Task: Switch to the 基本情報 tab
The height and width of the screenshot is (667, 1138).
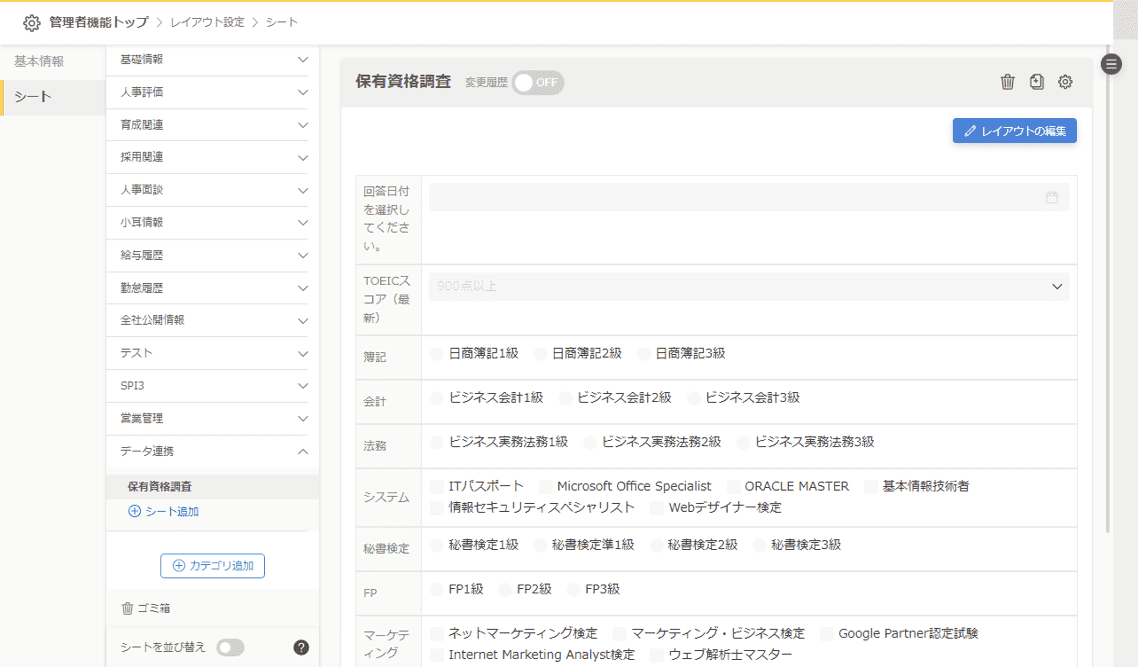Action: (x=39, y=61)
